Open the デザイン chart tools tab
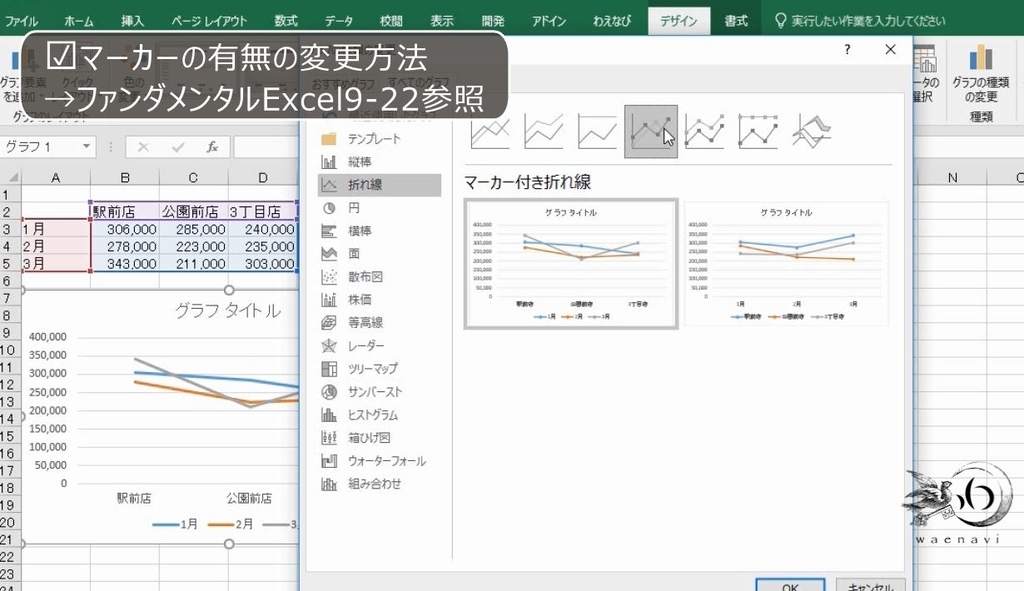The image size is (1024, 591). 679,21
